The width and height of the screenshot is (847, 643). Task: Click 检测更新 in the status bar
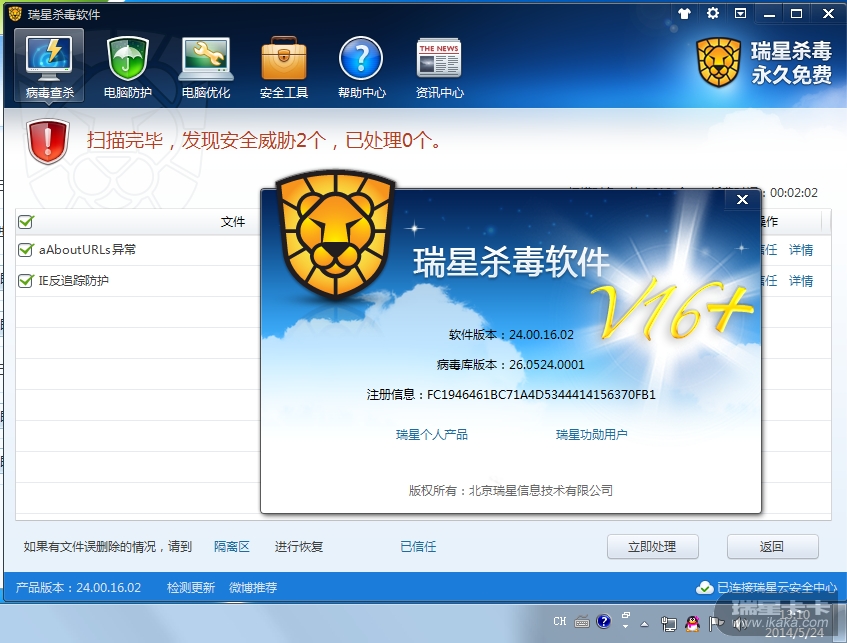pos(191,587)
